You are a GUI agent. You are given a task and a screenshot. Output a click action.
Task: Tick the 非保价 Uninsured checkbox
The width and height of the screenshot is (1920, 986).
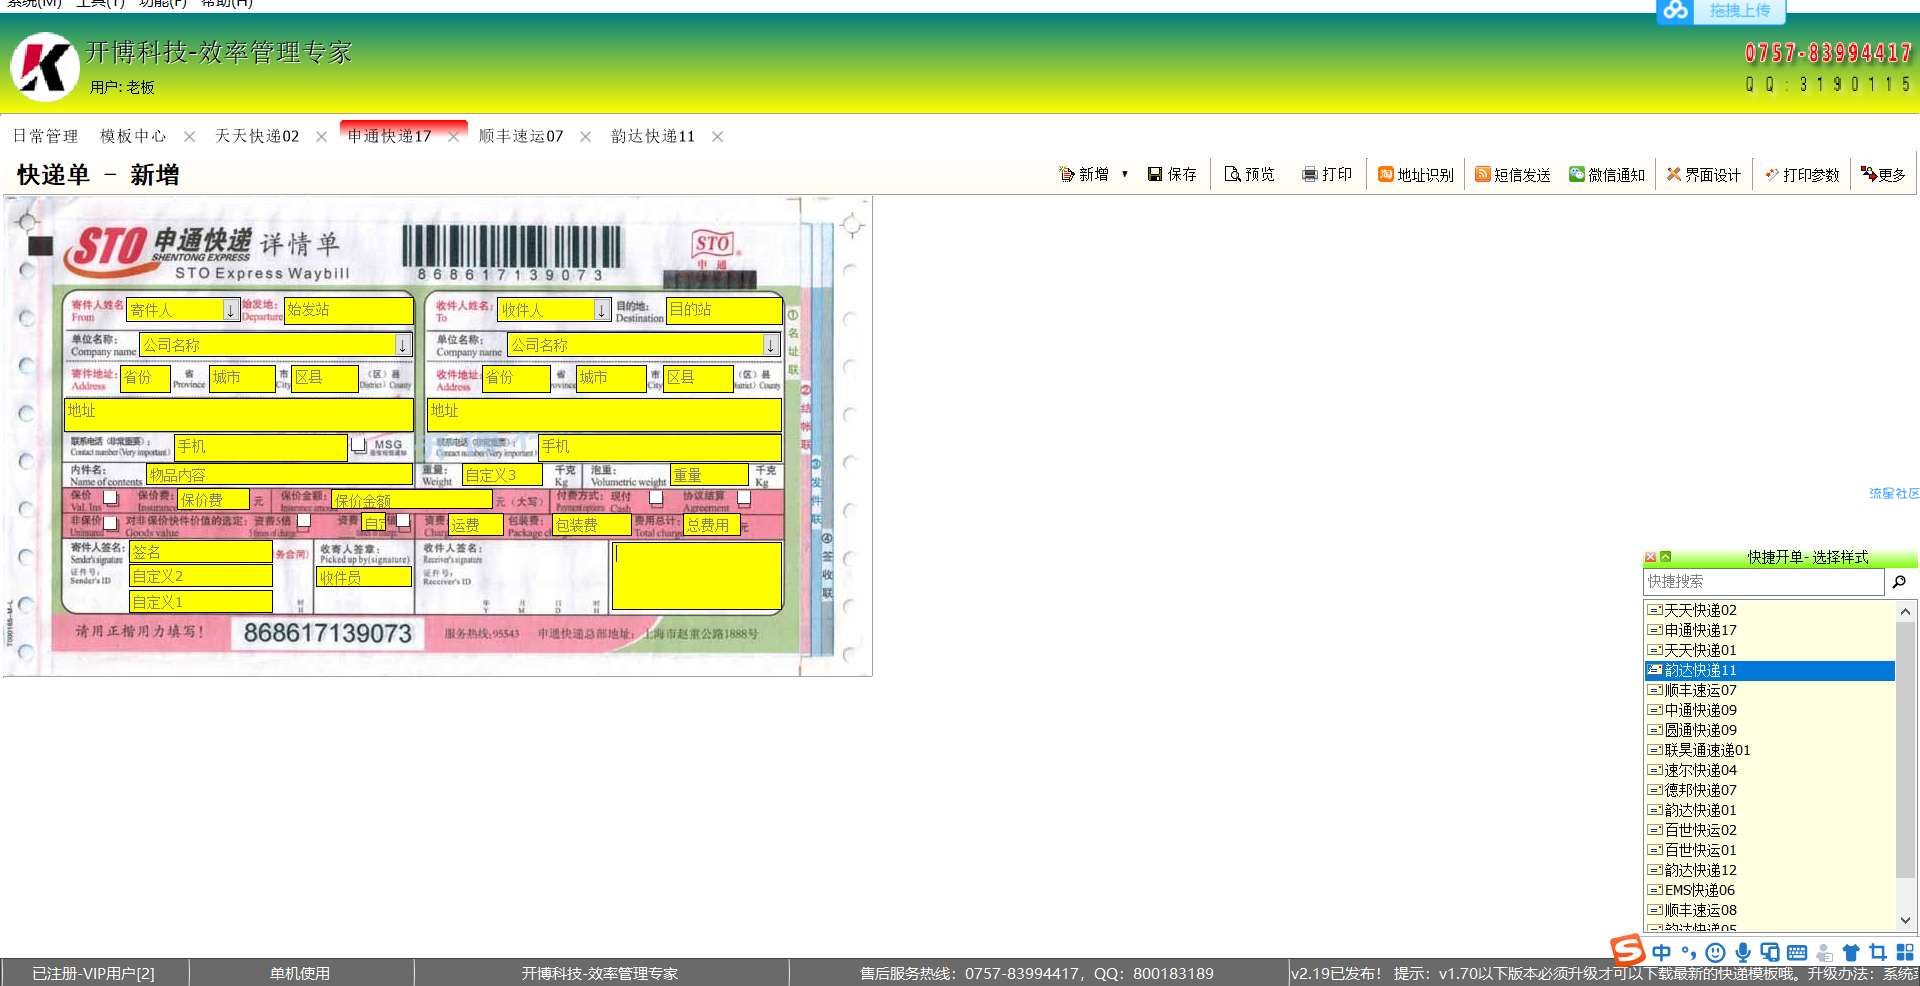point(110,522)
